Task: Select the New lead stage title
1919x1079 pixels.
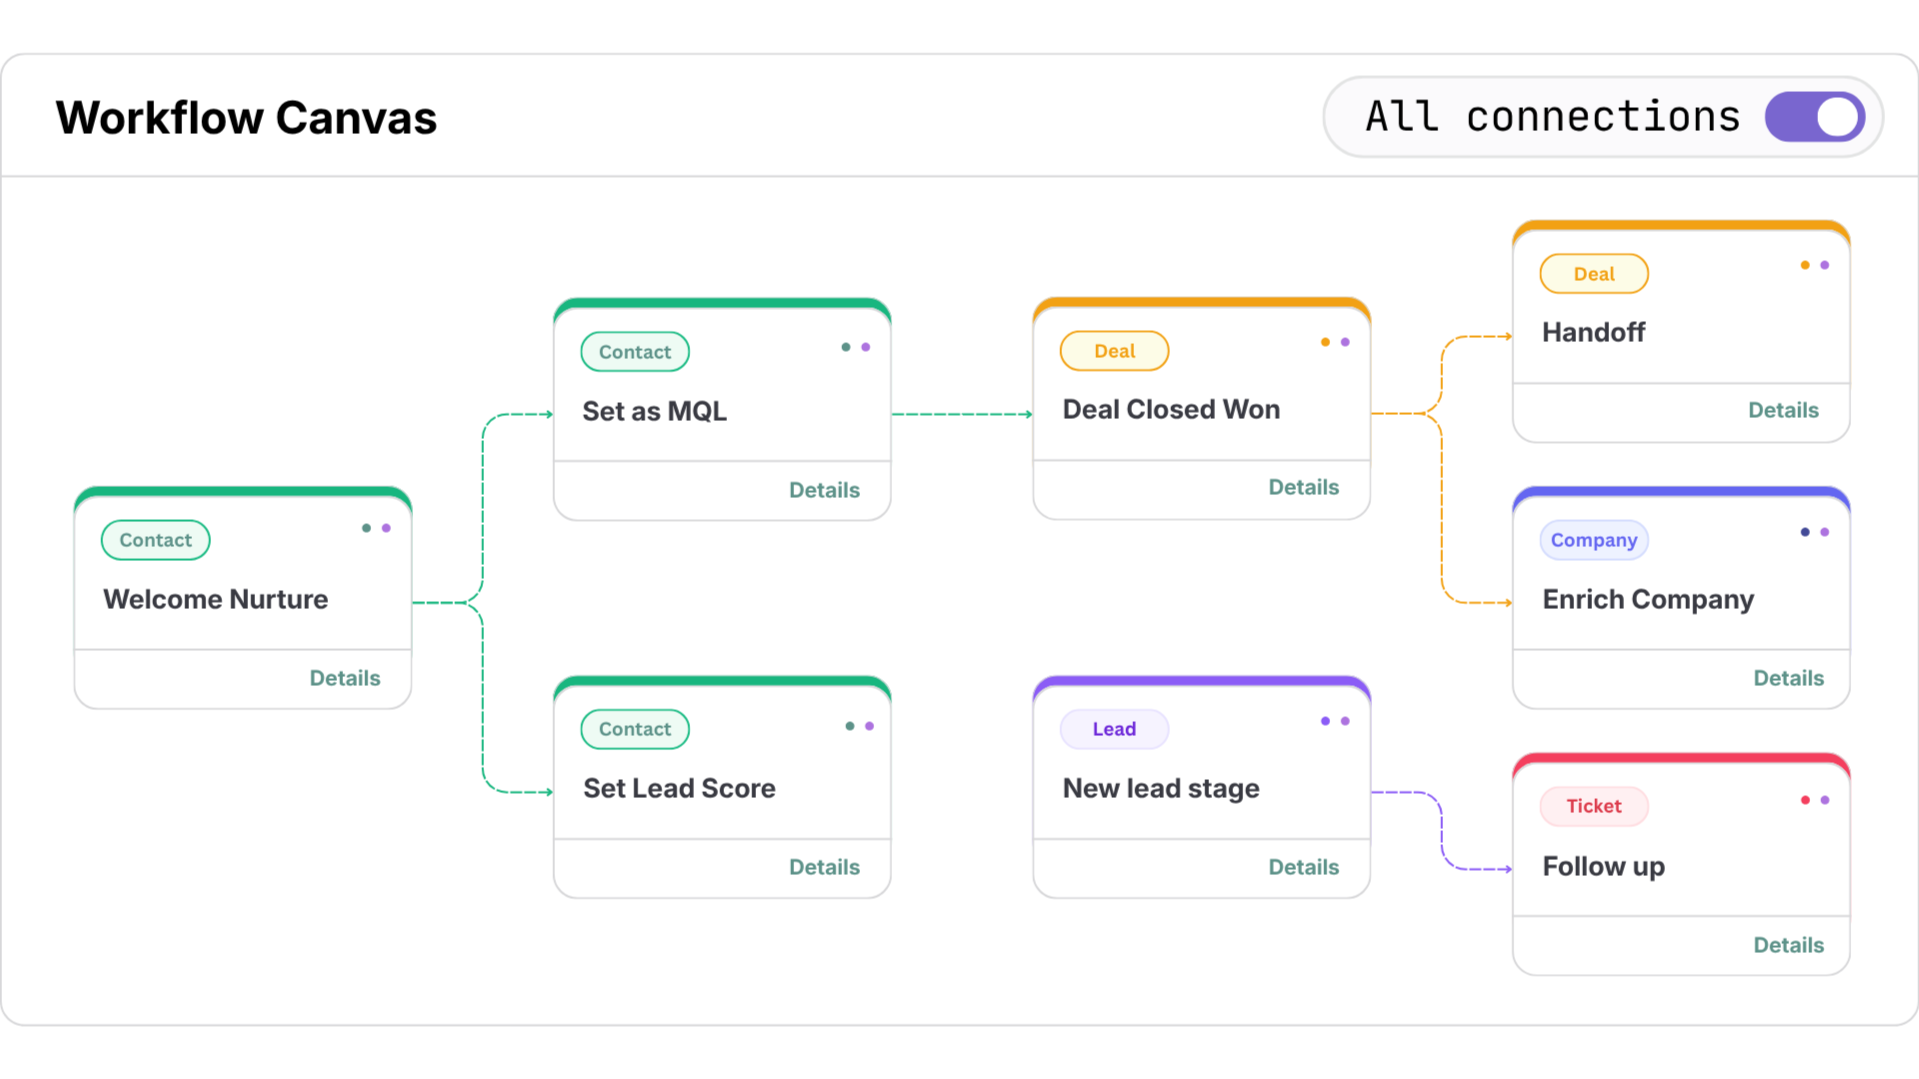Action: (x=1161, y=788)
